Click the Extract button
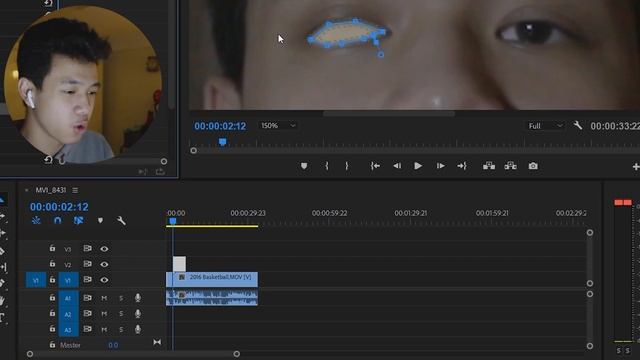Screen dimensions: 640x360 coord(511,166)
